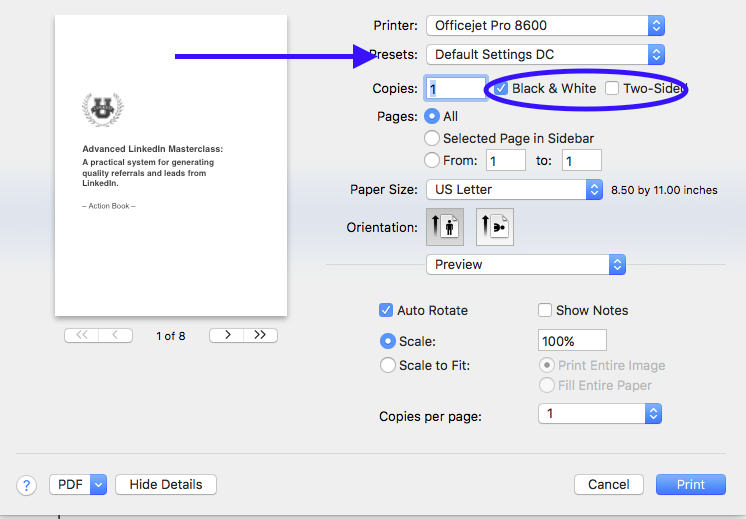The width and height of the screenshot is (746, 519).
Task: Click the From page number field
Action: 506,160
